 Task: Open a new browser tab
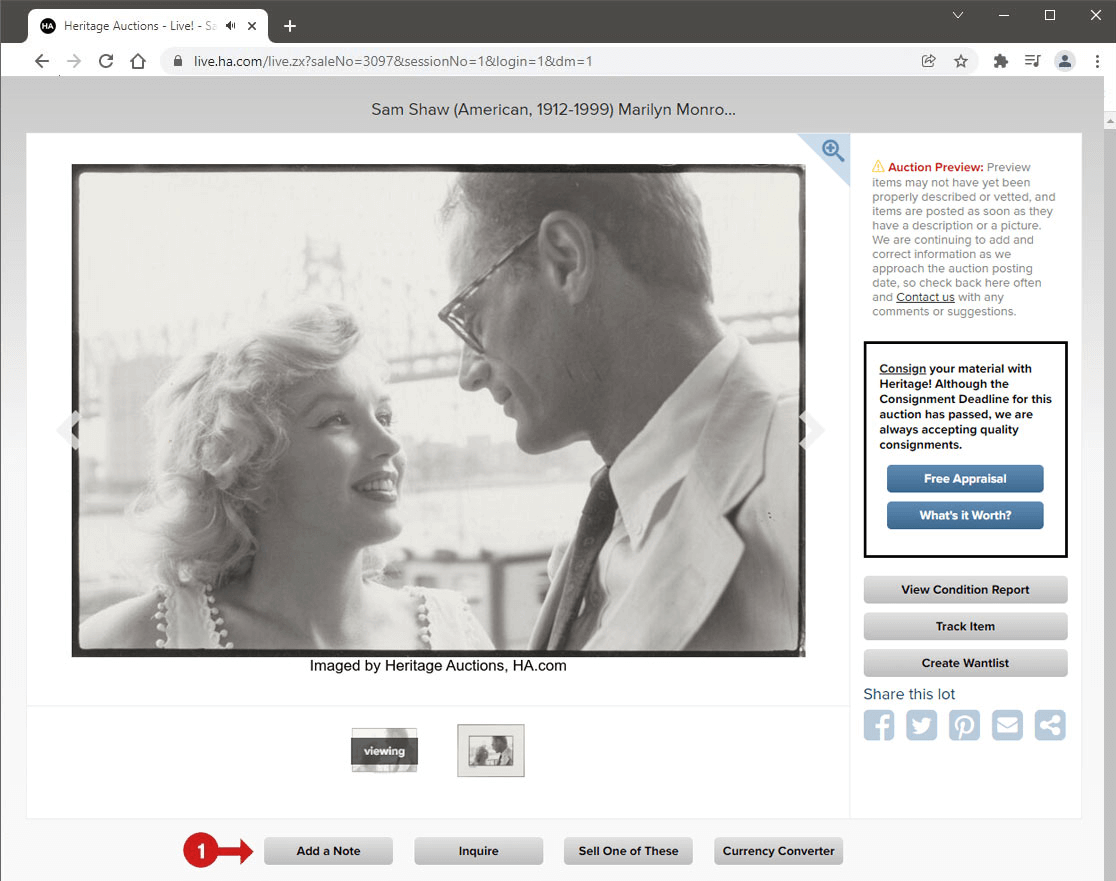(290, 25)
